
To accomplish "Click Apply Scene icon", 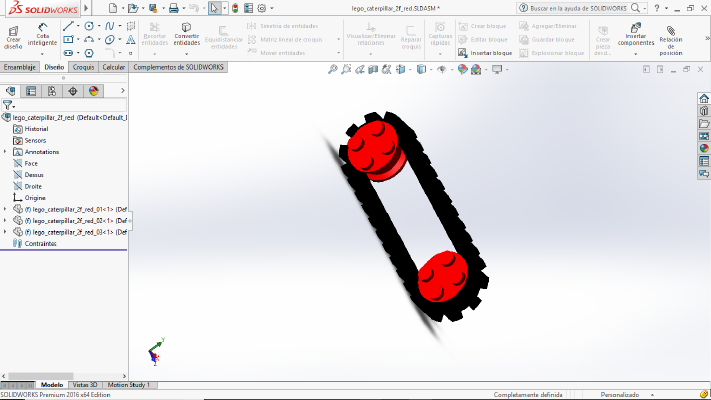I will pyautogui.click(x=476, y=69).
